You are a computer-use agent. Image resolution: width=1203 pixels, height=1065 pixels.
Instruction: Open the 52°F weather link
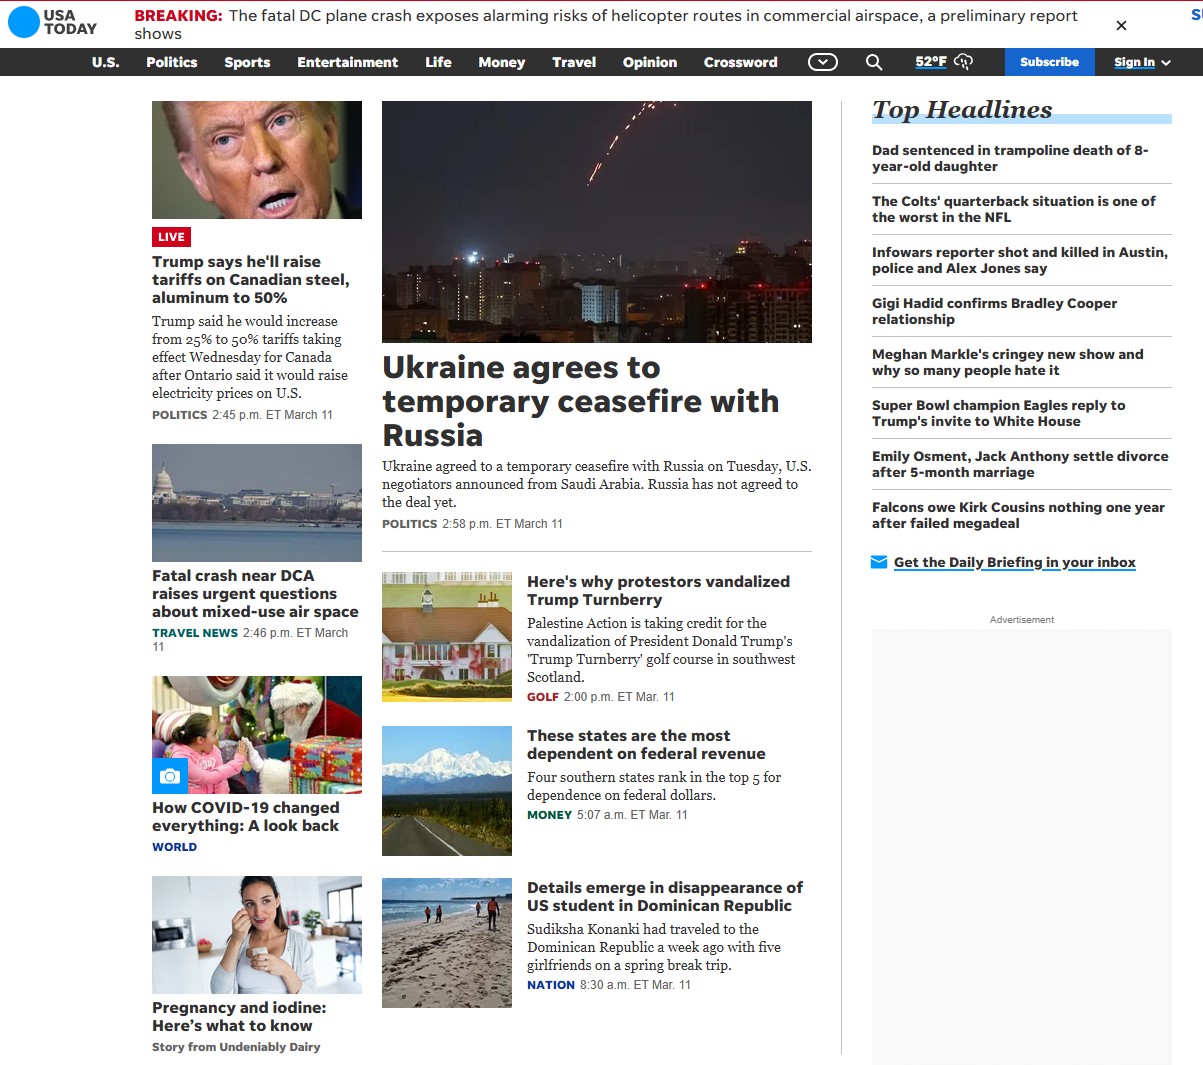pyautogui.click(x=931, y=62)
